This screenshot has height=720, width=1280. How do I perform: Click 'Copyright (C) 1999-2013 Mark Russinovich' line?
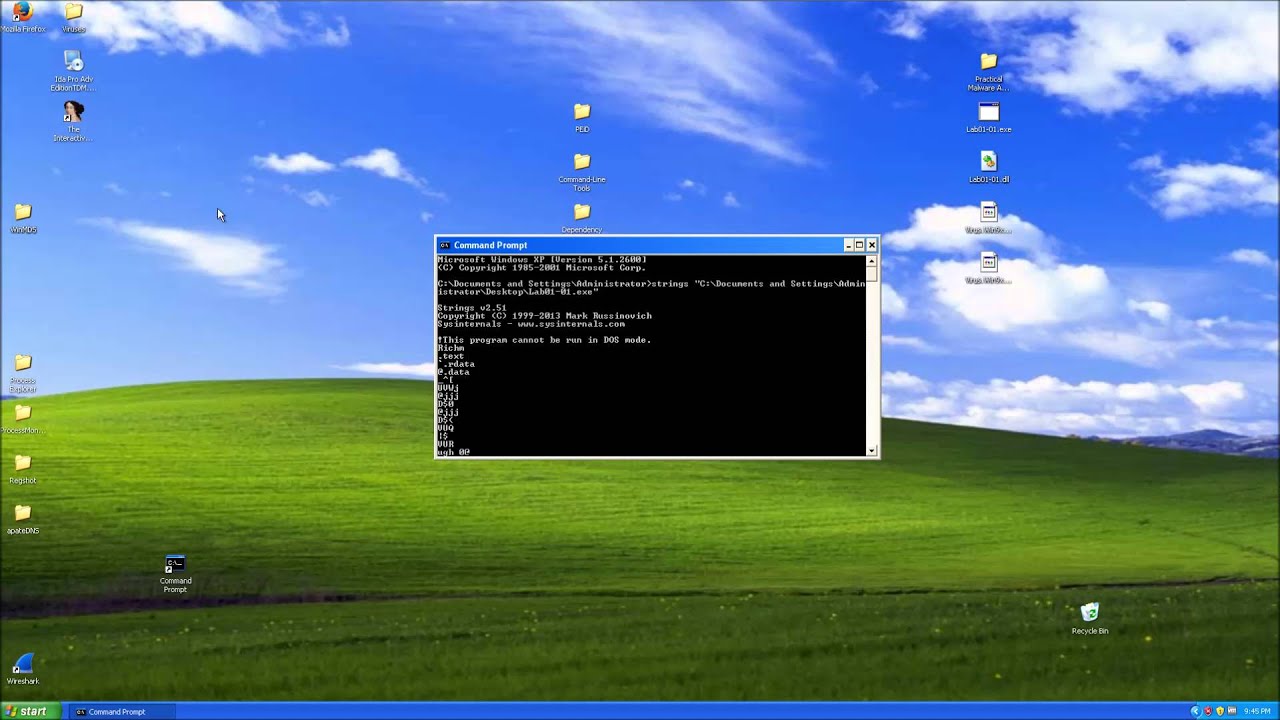(x=544, y=316)
